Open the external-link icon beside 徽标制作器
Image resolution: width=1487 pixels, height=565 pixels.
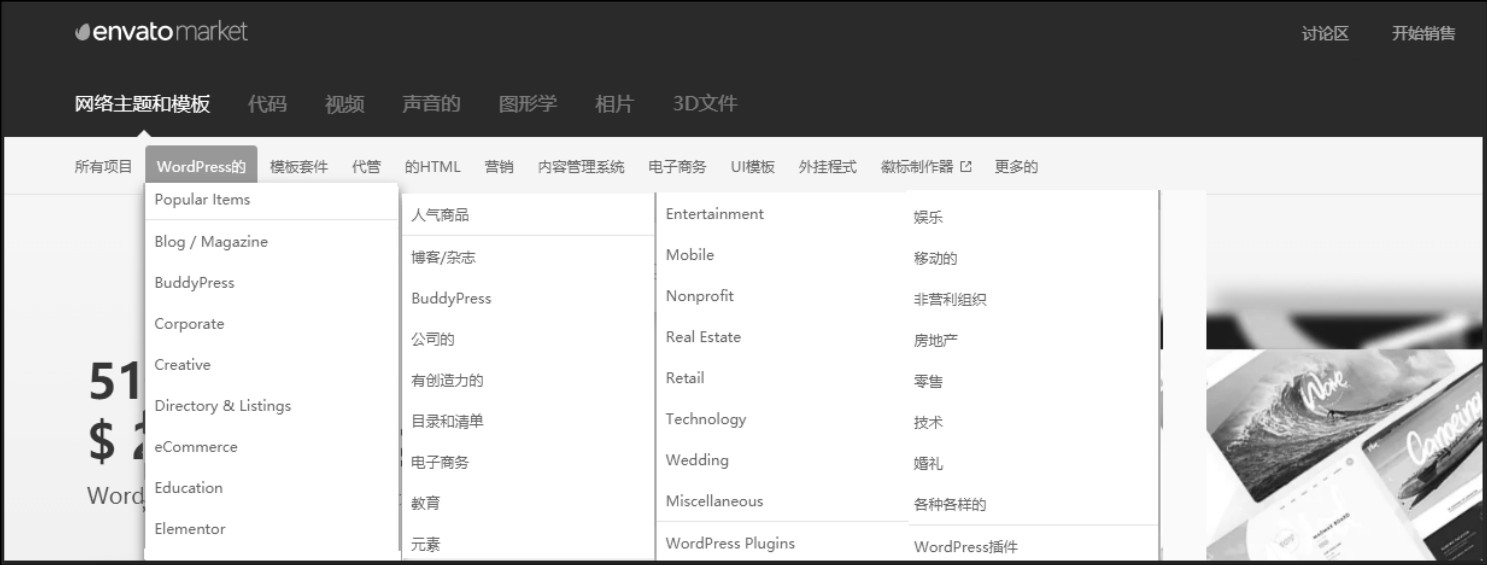point(966,167)
